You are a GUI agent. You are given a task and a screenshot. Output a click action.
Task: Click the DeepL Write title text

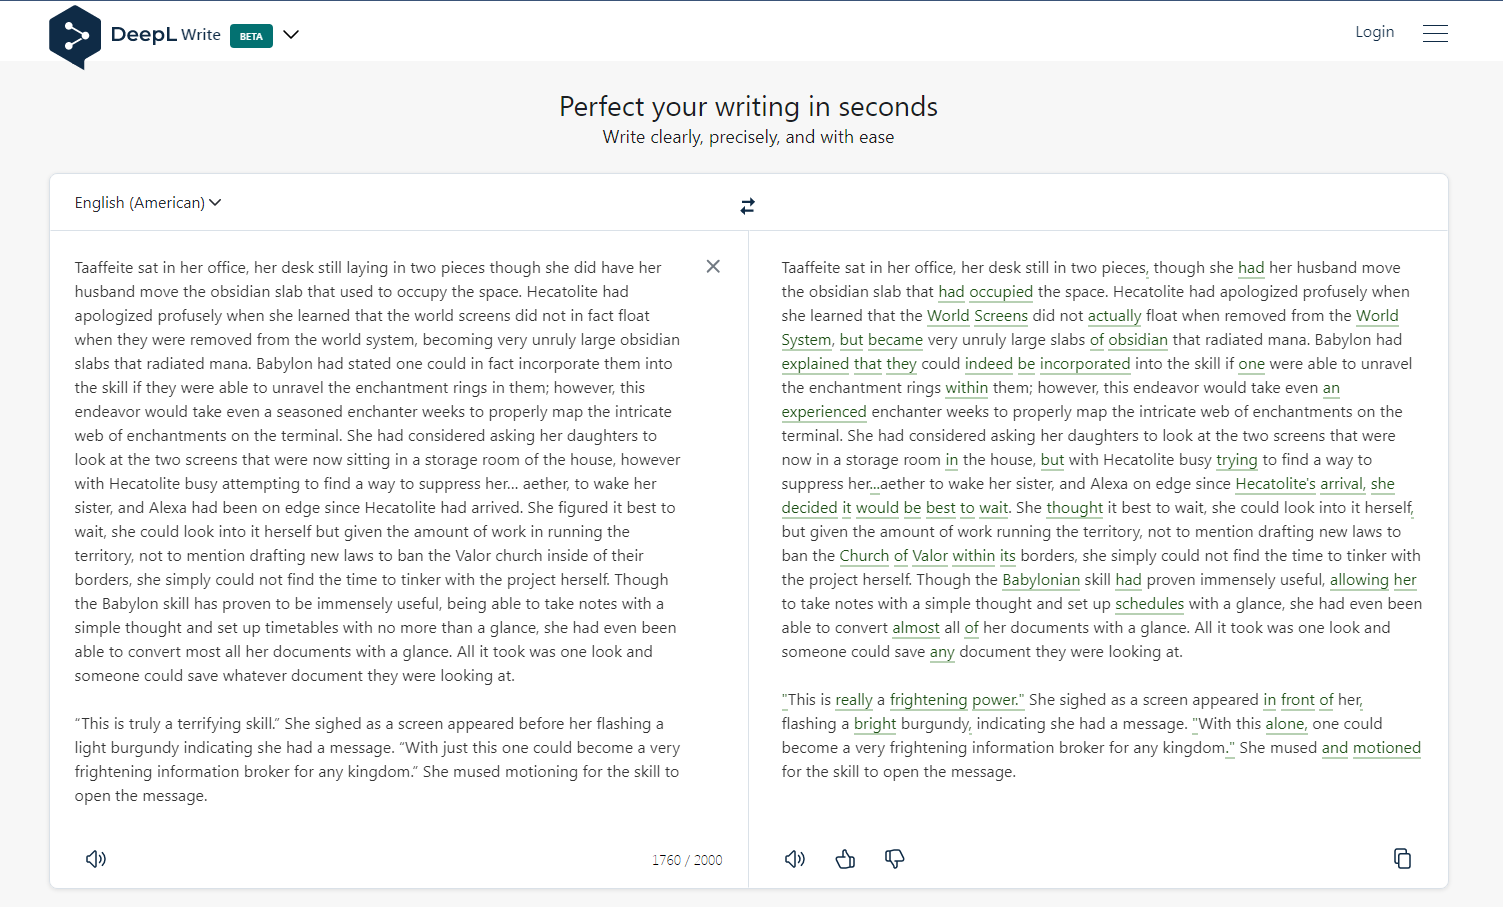(x=166, y=35)
